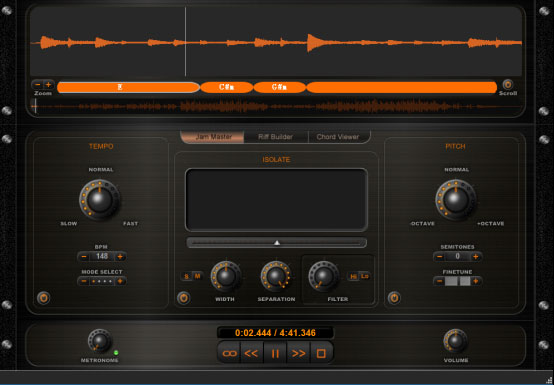Click the Volume knob

tap(455, 341)
